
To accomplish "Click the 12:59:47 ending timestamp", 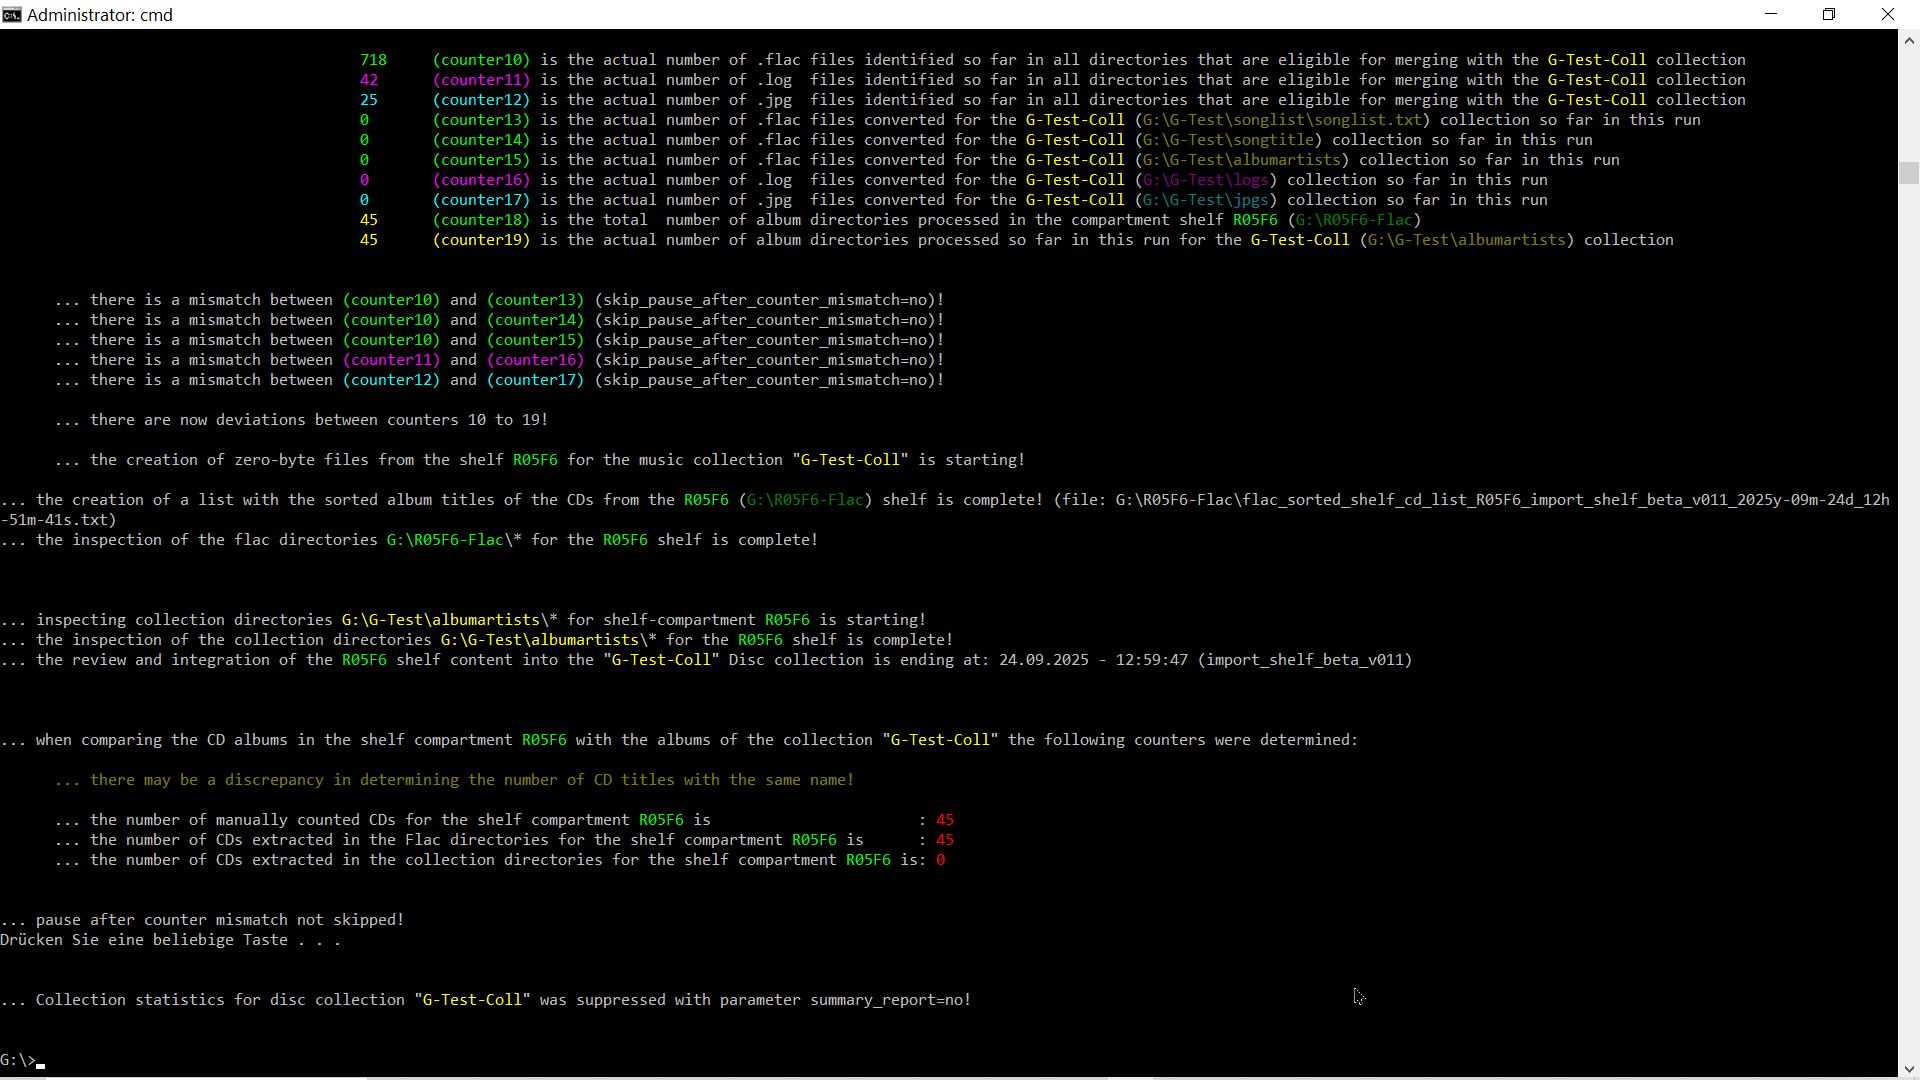I will (1150, 660).
